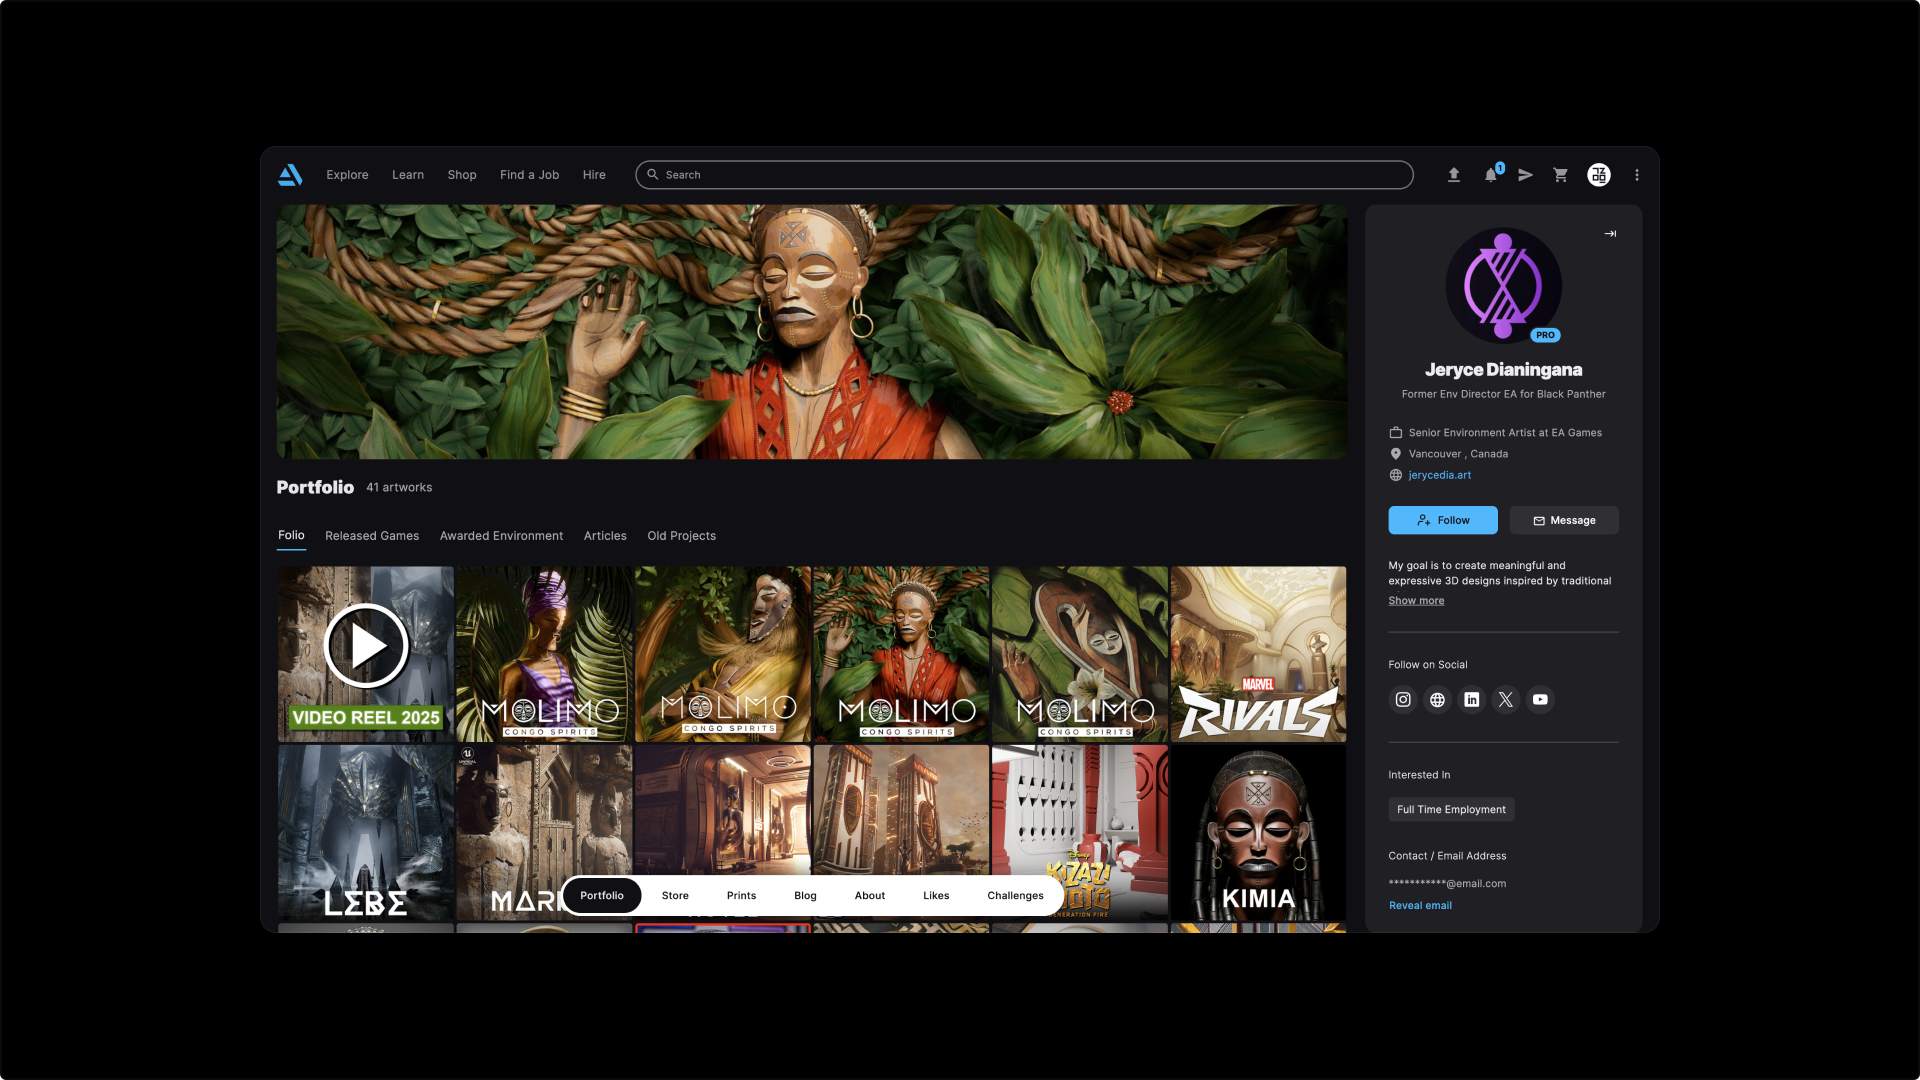
Task: Open the LinkedIn social icon
Action: (1472, 700)
